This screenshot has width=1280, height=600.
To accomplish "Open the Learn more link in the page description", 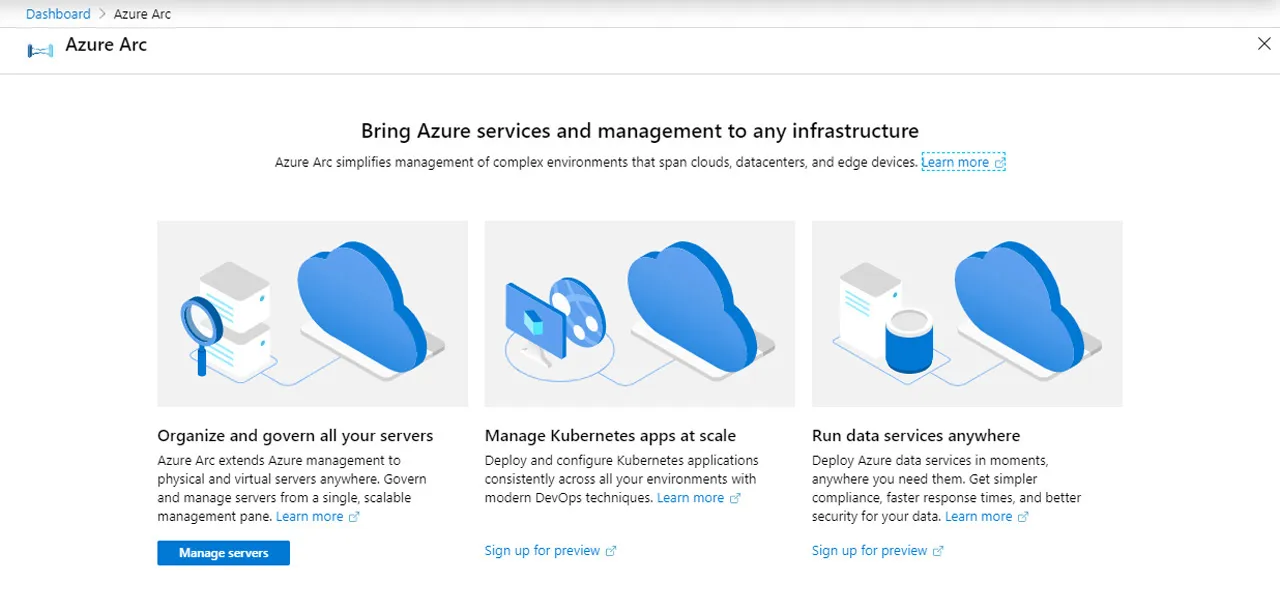I will point(956,161).
